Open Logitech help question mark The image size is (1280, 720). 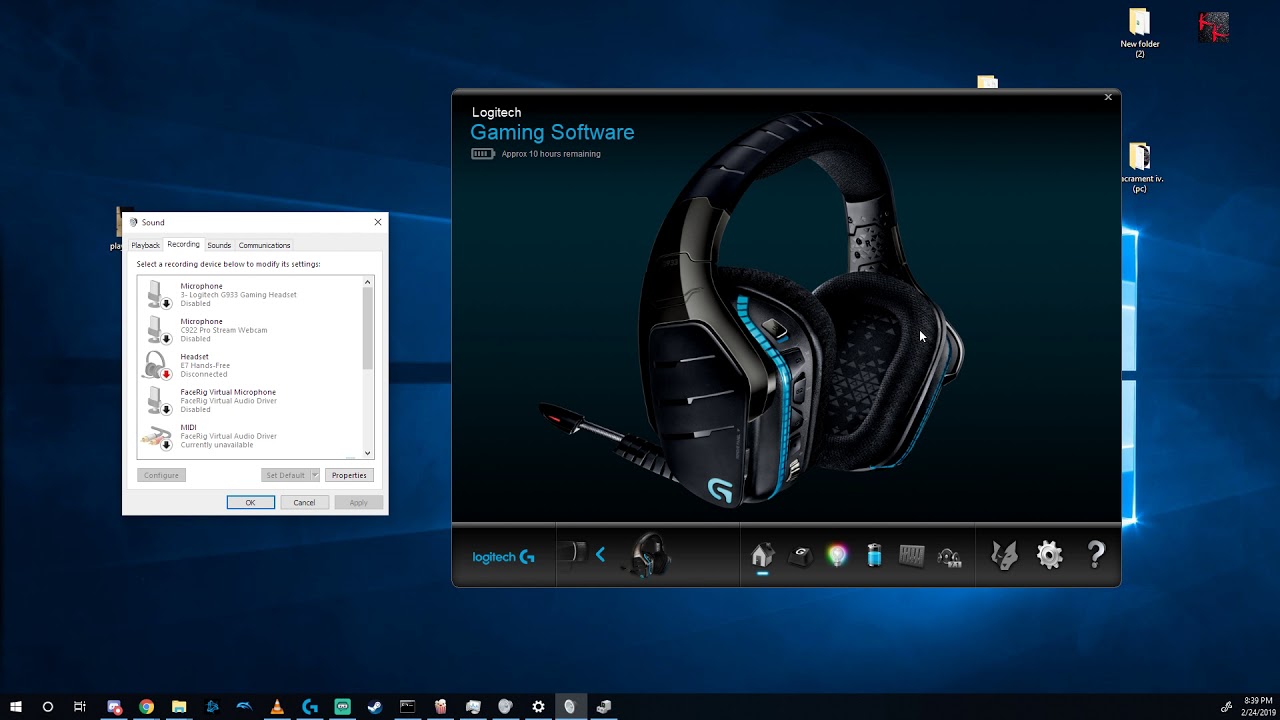click(1096, 555)
